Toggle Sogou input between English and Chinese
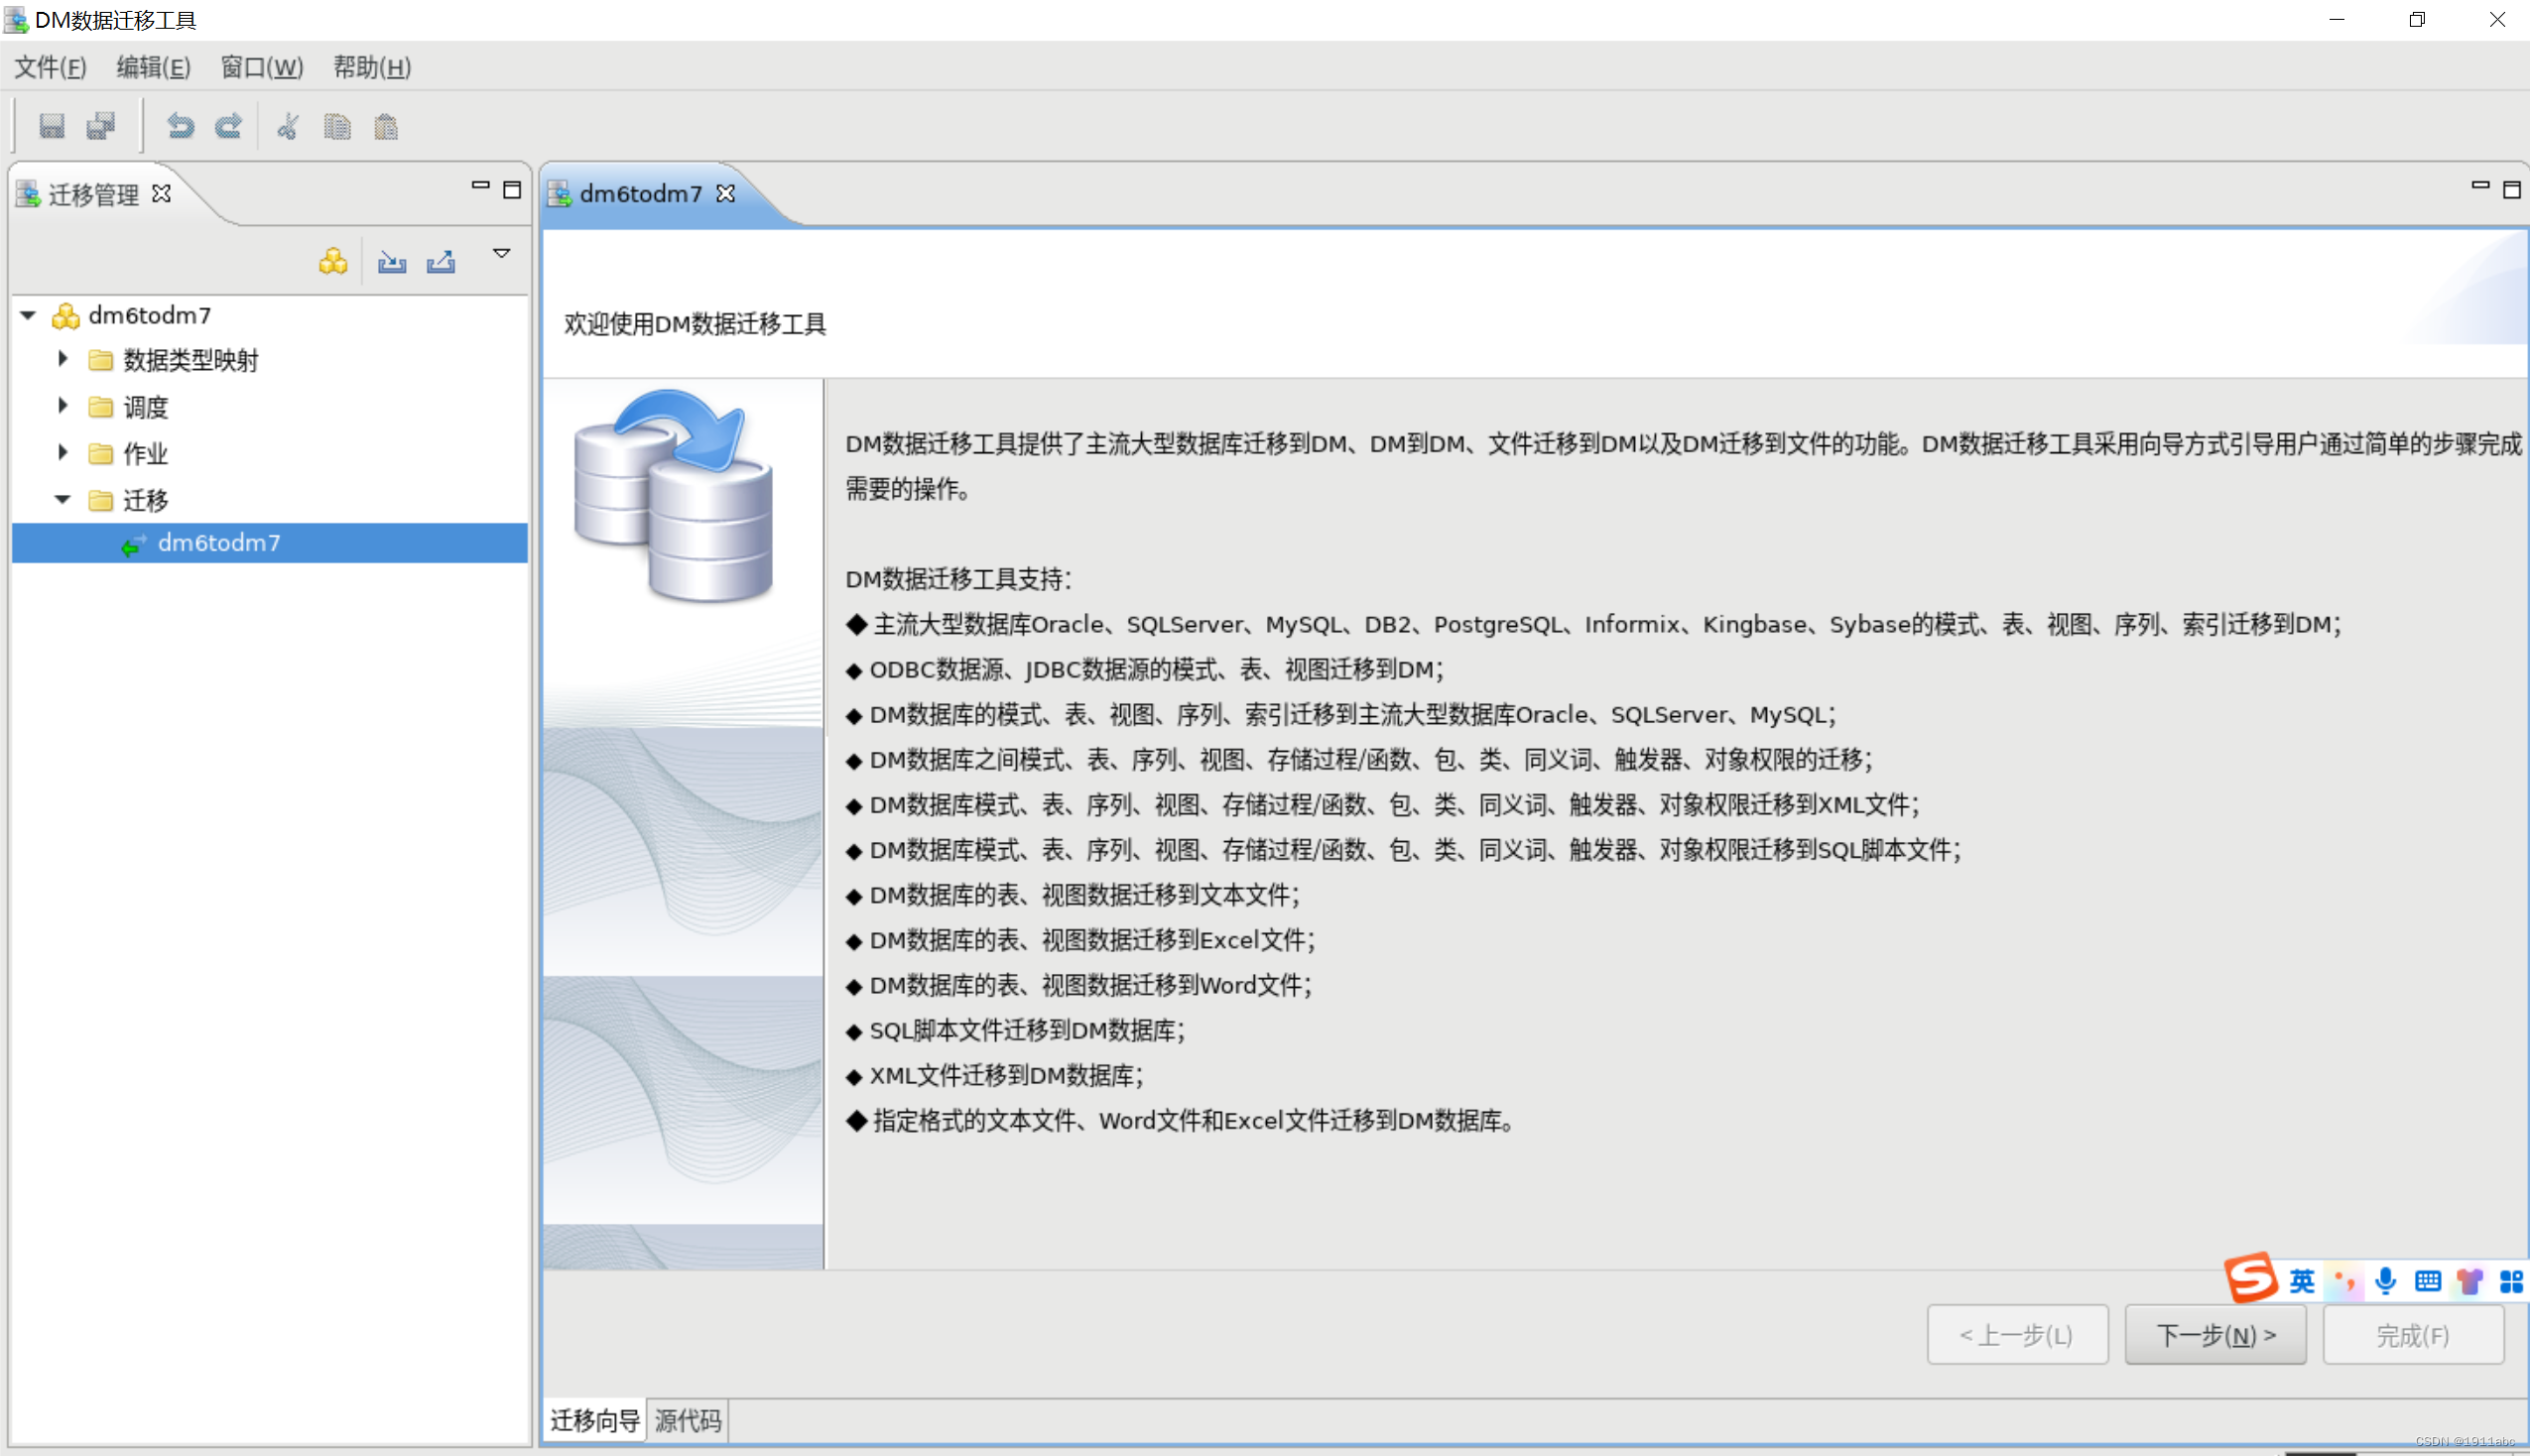Screen dimensions: 2530x1456 [2301, 1281]
